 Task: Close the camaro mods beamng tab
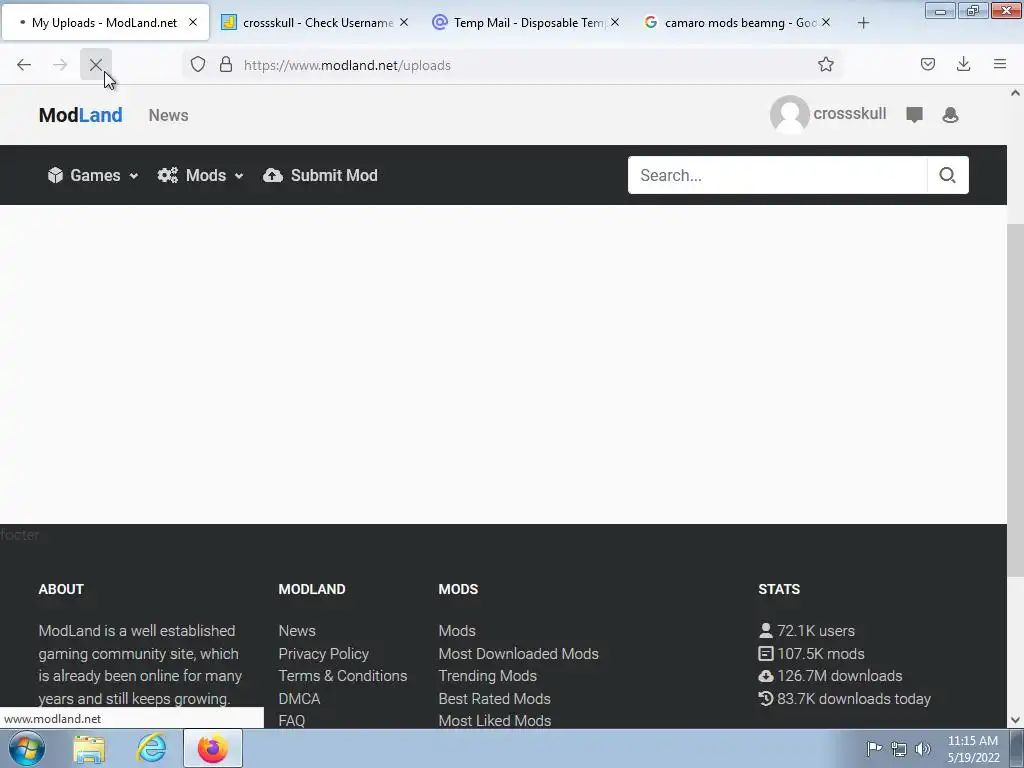(x=825, y=22)
